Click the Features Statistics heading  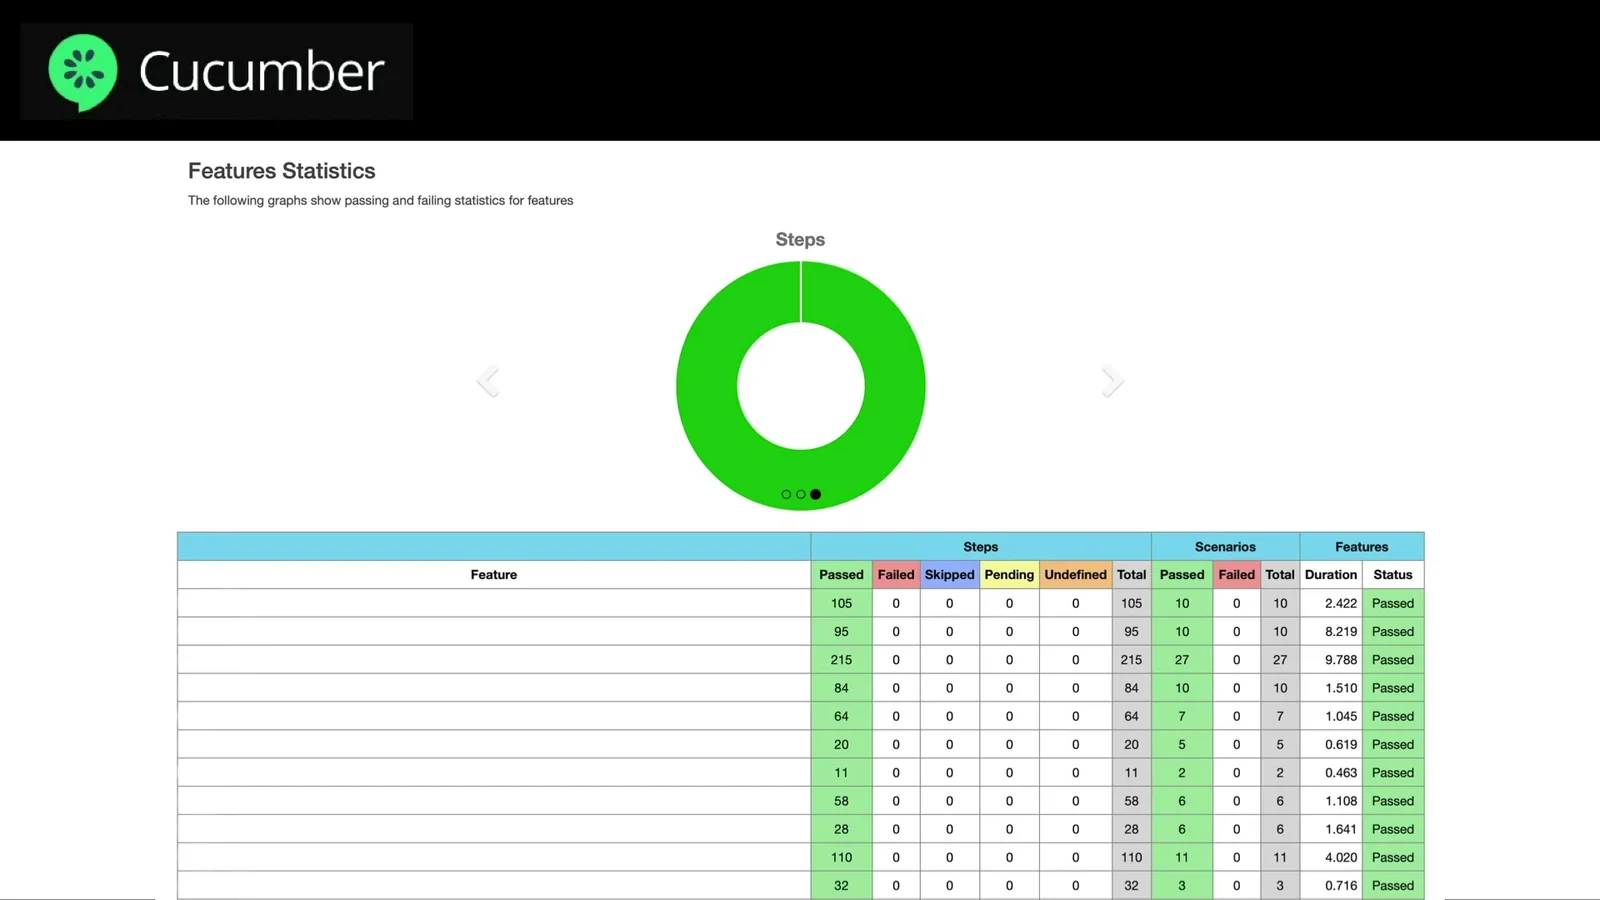click(282, 171)
